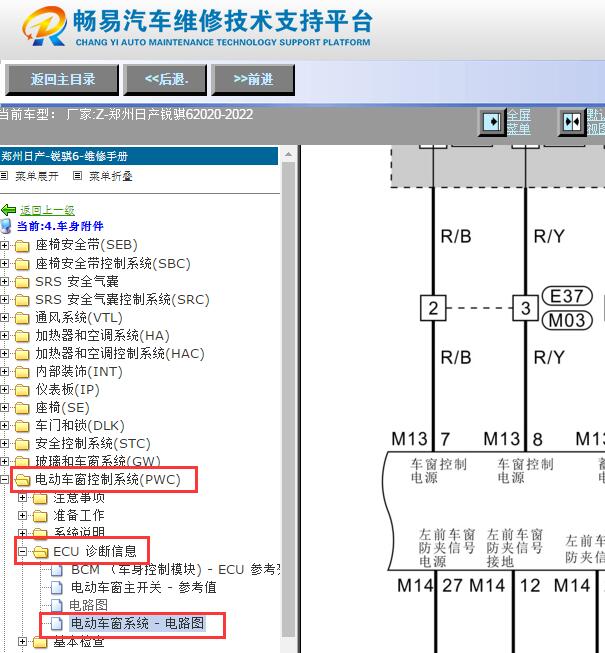This screenshot has width=605, height=653.
Task: Click the SRS 安全气囊 folder icon
Action: 22,282
